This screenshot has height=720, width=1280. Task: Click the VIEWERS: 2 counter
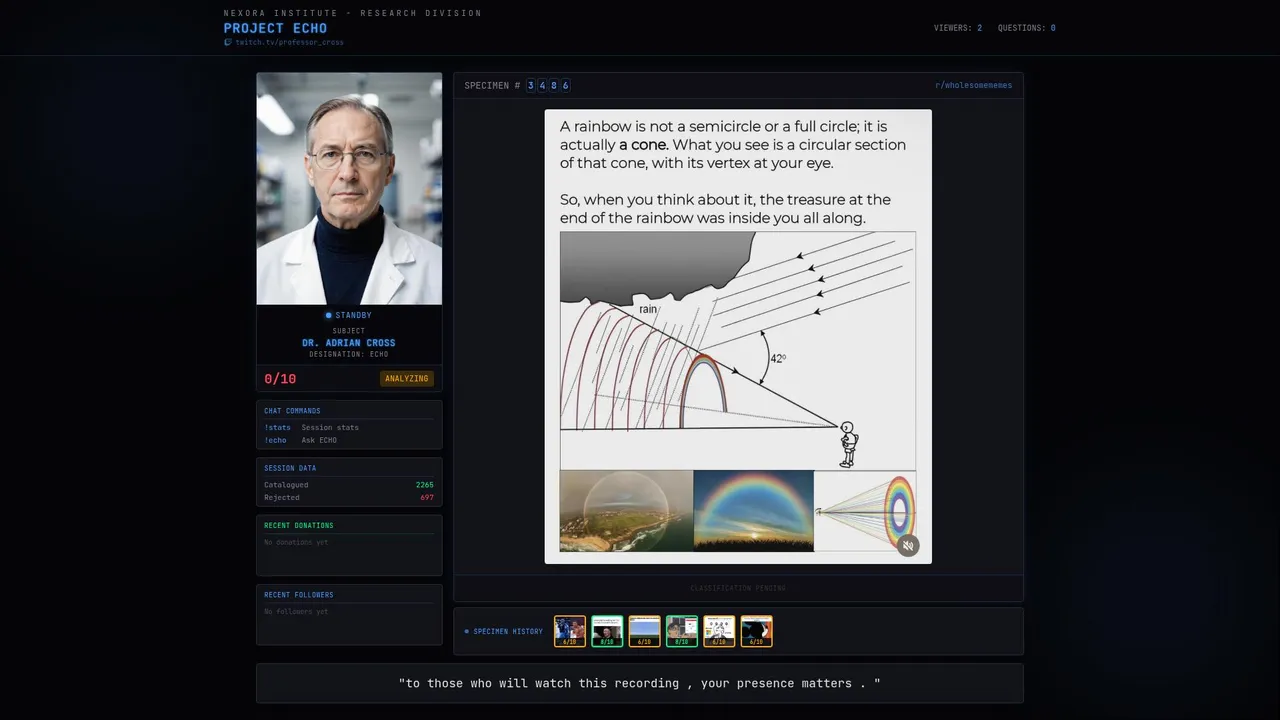pos(958,28)
